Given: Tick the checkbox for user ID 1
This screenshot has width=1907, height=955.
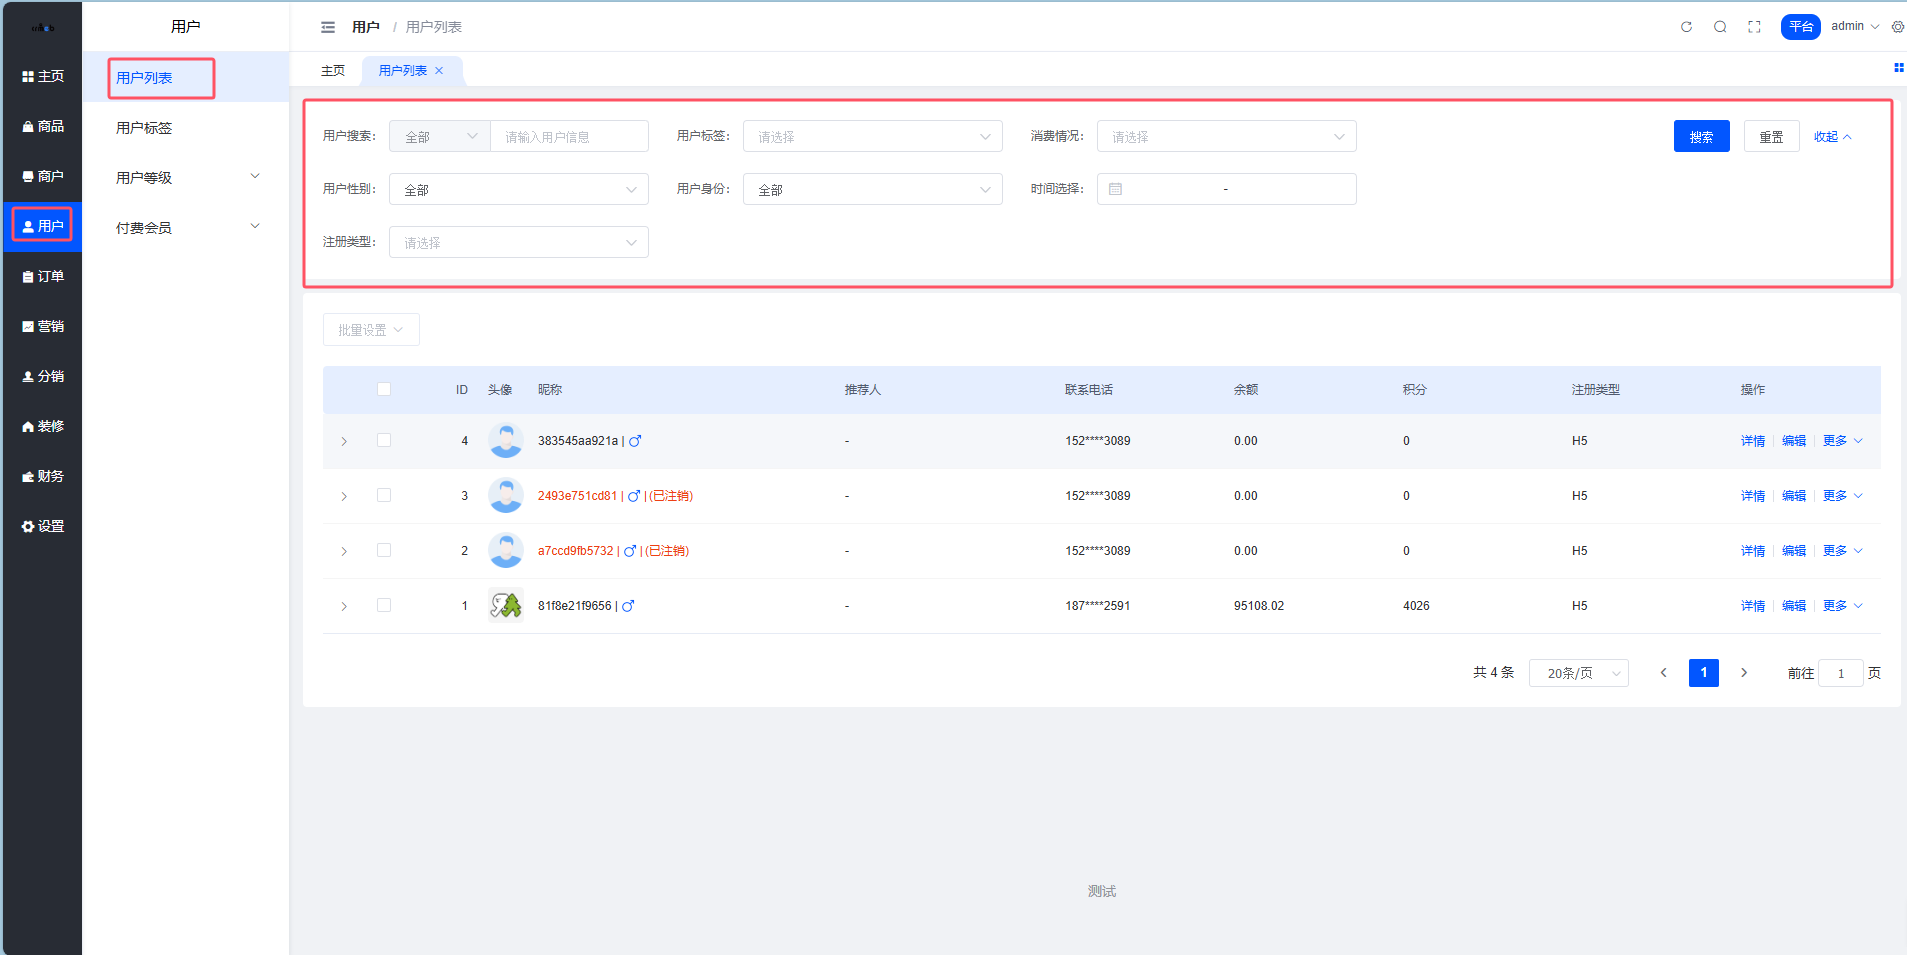Looking at the screenshot, I should 384,605.
